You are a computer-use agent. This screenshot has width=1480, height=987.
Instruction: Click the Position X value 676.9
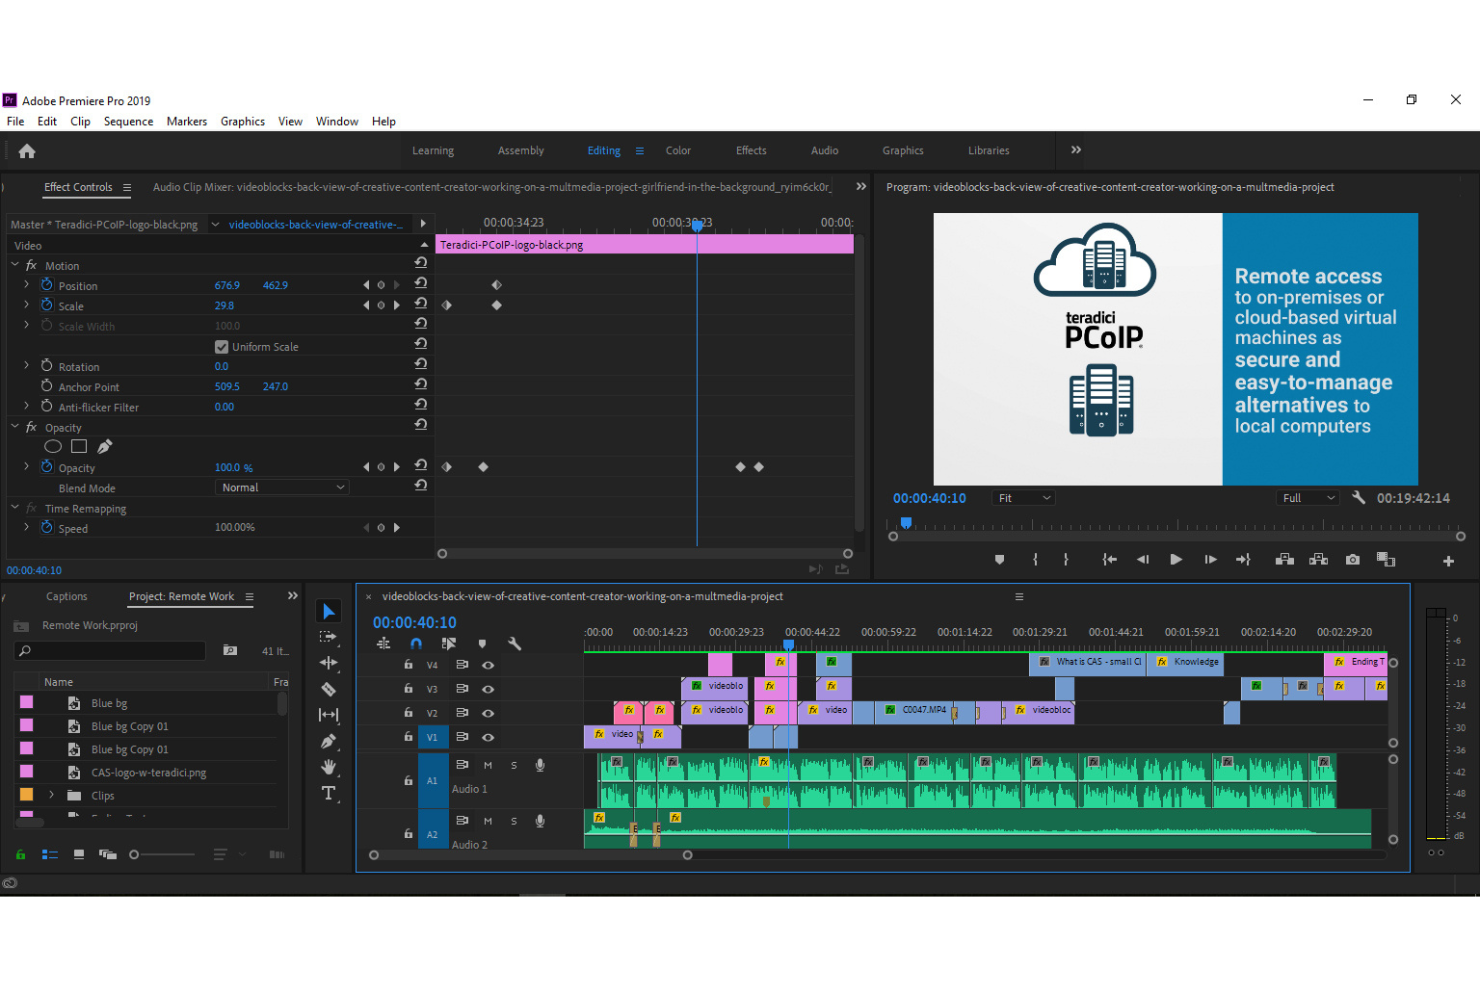227,285
